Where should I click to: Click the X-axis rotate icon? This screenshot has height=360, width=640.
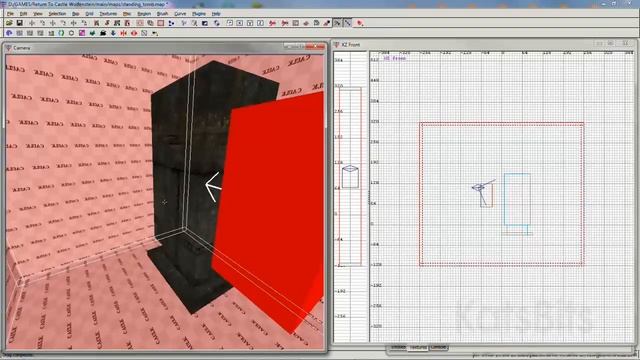[x=42, y=23]
